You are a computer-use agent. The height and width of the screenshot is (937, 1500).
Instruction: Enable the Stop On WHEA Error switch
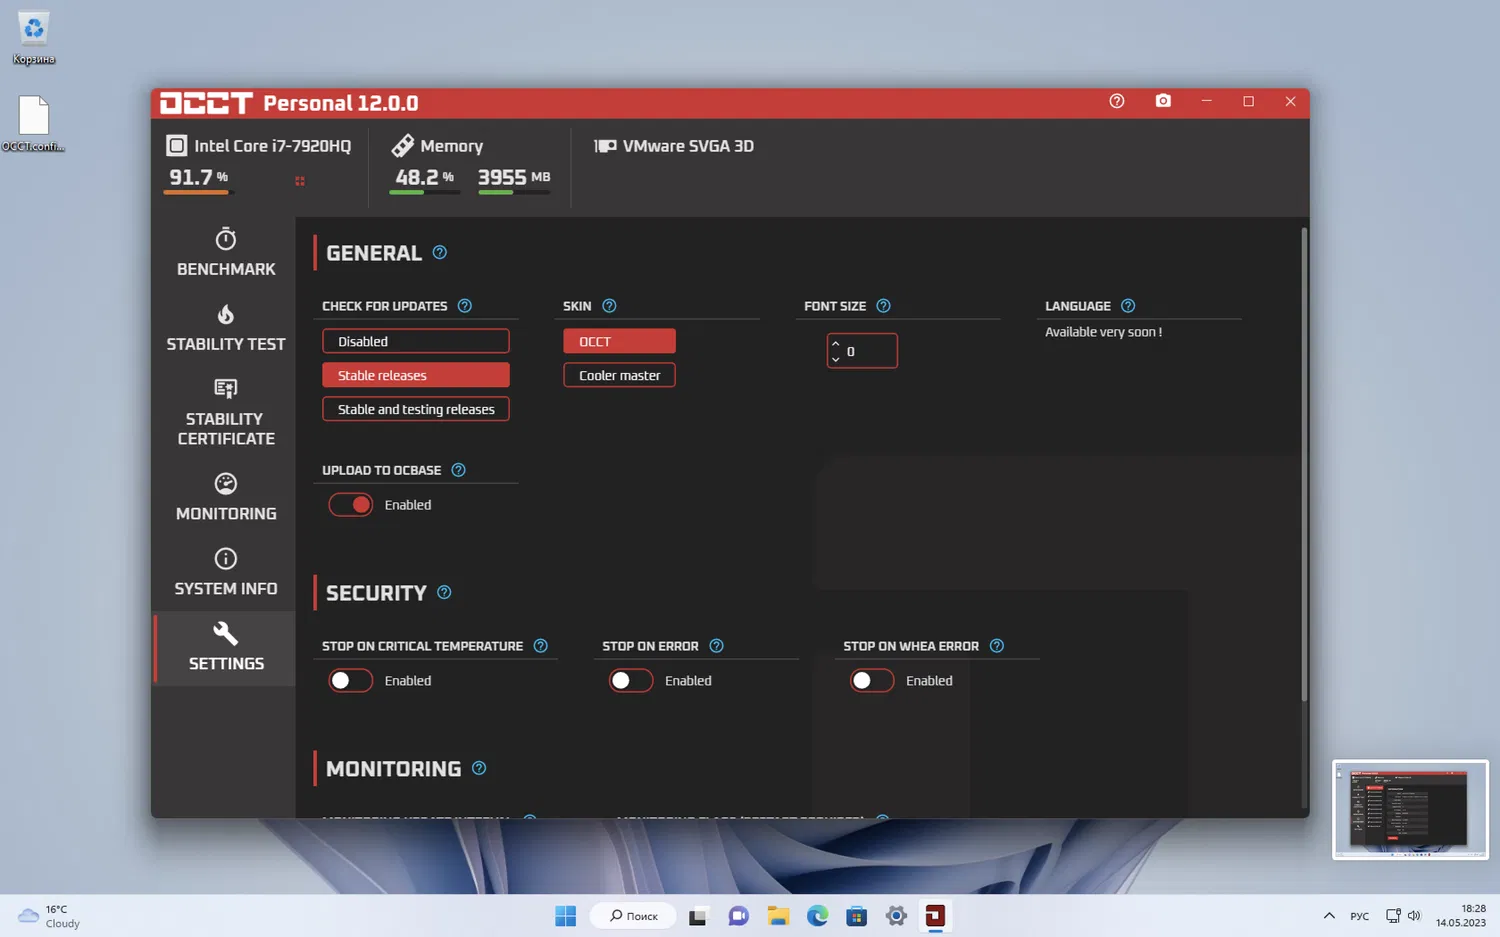(872, 681)
